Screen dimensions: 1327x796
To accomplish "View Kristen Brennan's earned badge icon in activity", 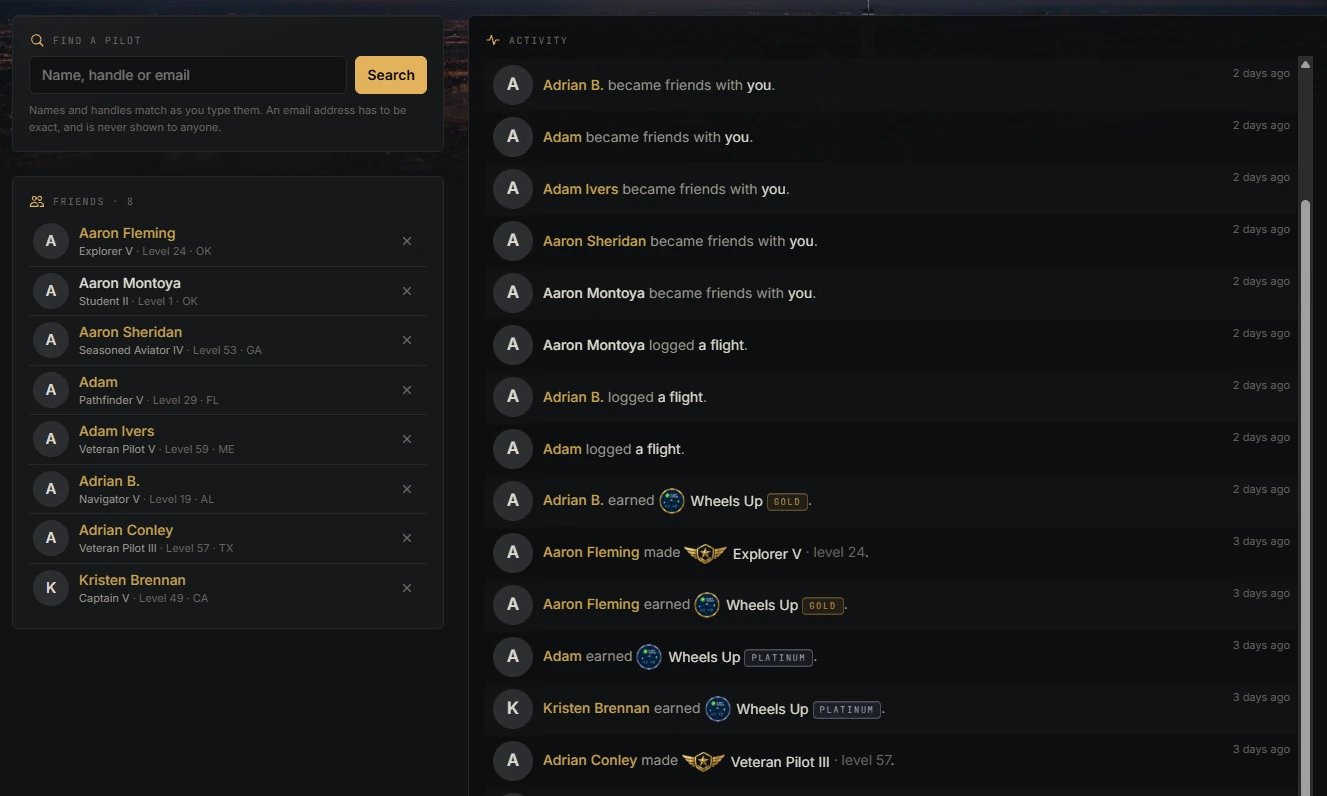I will point(718,709).
